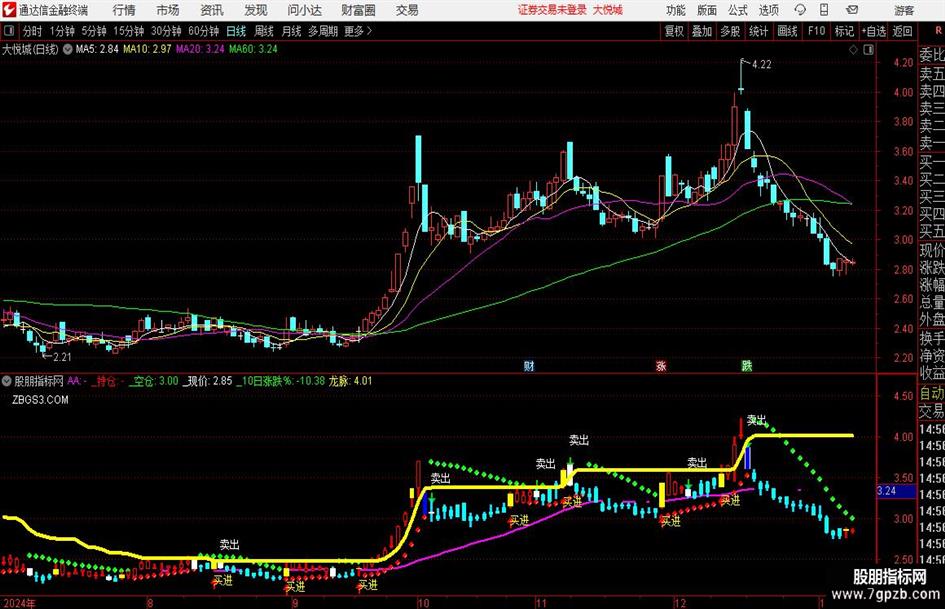Viewport: 945px width, 609px height.
Task: Click the 自动 label in right panel
Action: click(x=932, y=393)
